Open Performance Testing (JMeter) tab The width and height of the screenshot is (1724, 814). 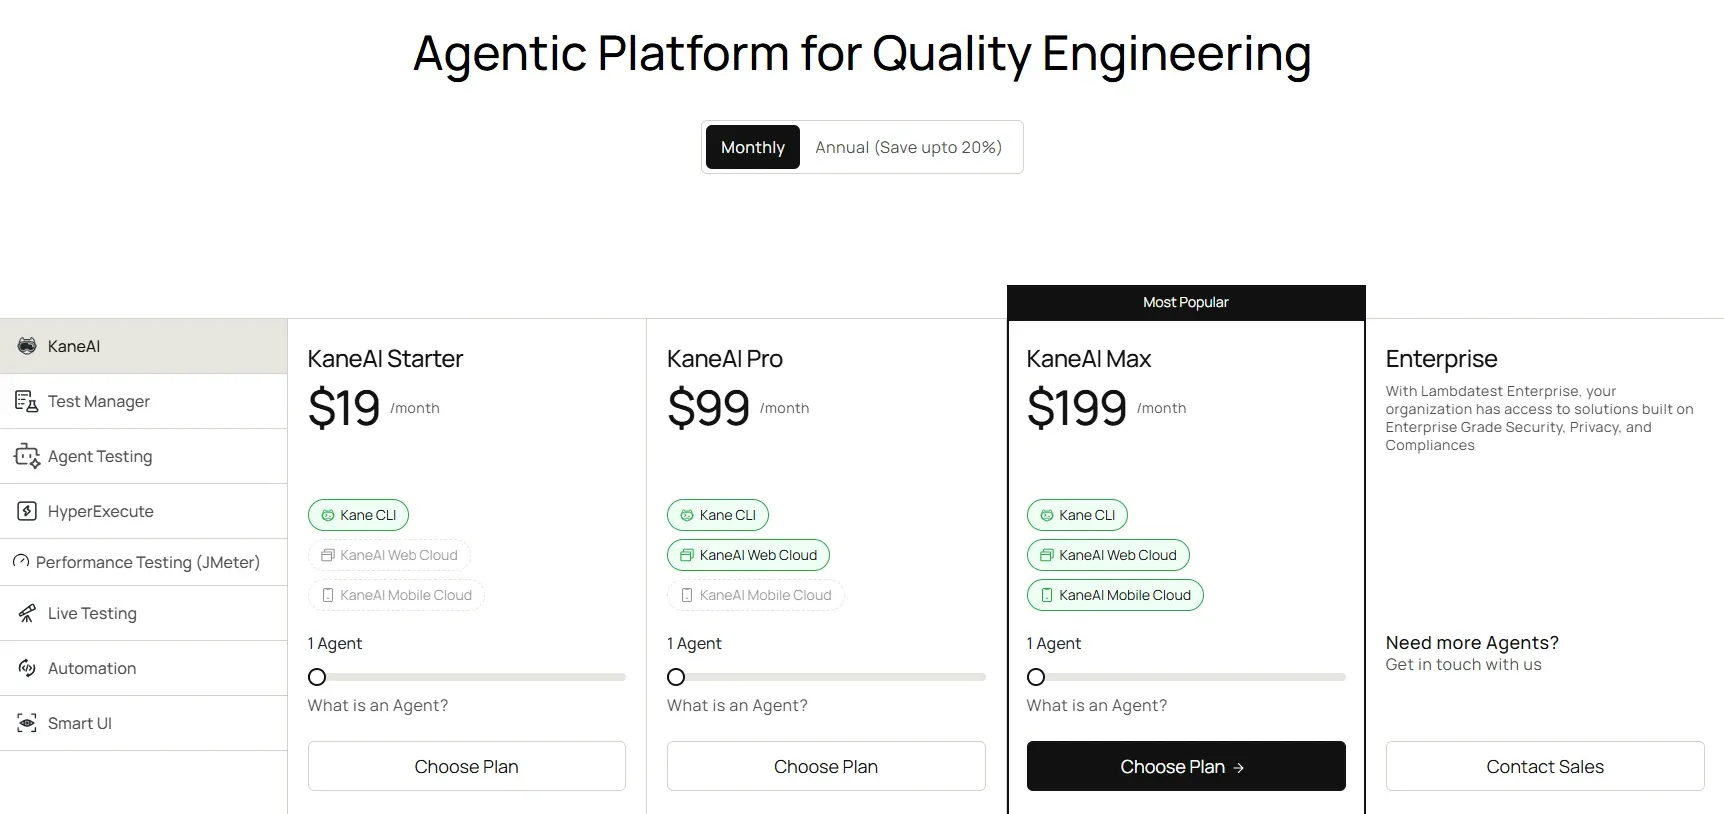144,562
